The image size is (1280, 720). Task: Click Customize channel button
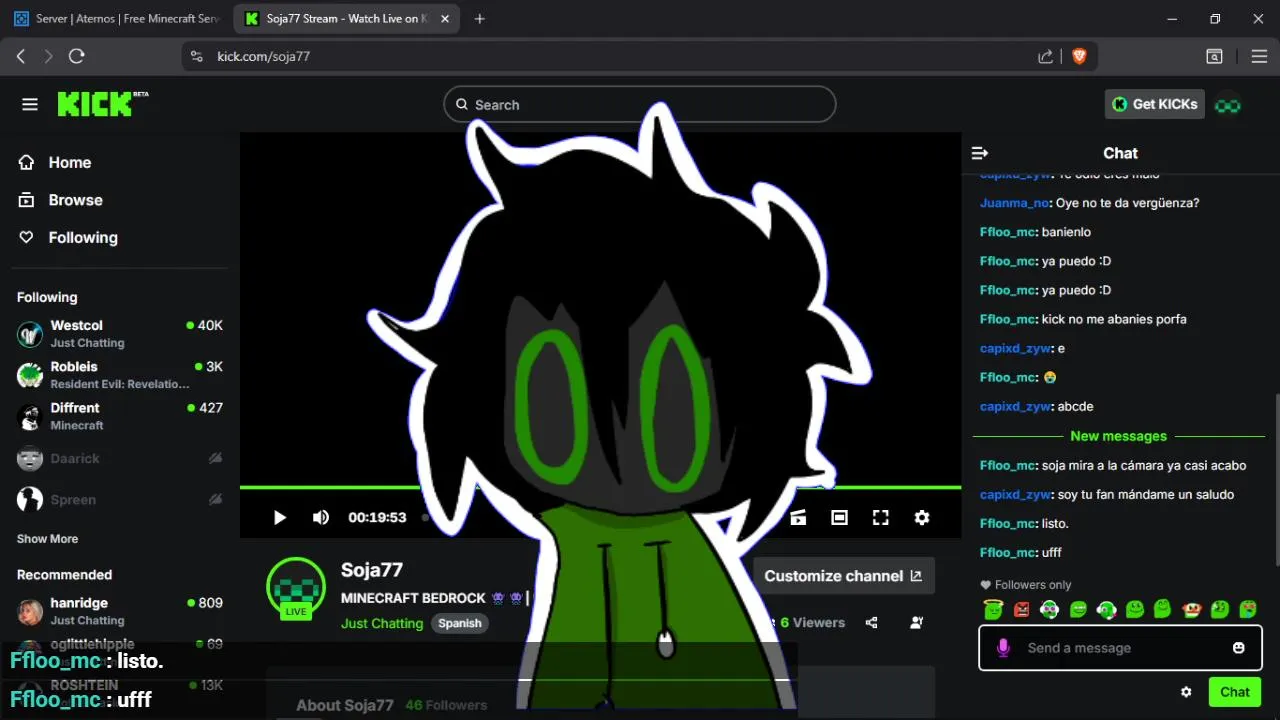843,576
